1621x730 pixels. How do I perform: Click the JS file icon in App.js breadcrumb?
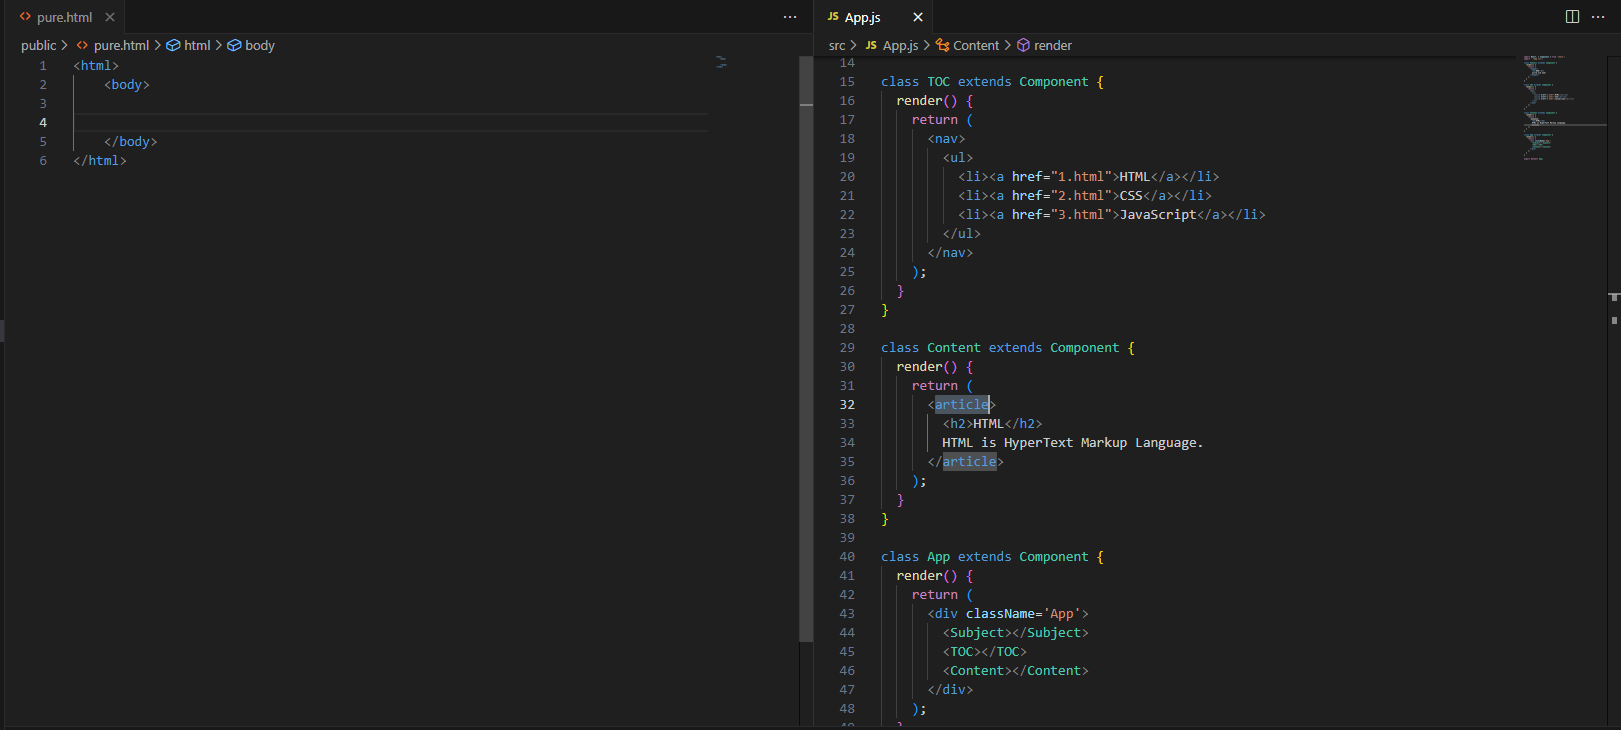(871, 45)
